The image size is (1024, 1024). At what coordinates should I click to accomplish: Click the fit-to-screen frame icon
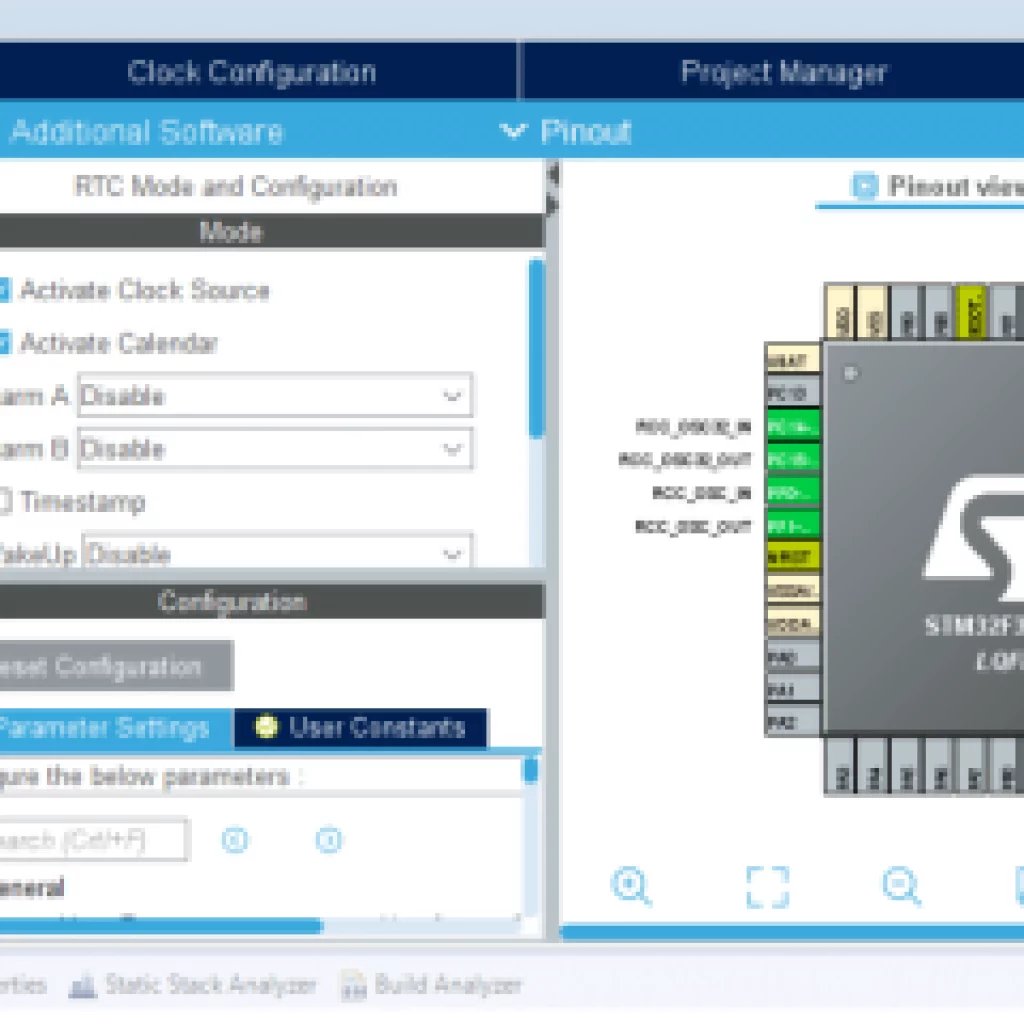pyautogui.click(x=767, y=886)
